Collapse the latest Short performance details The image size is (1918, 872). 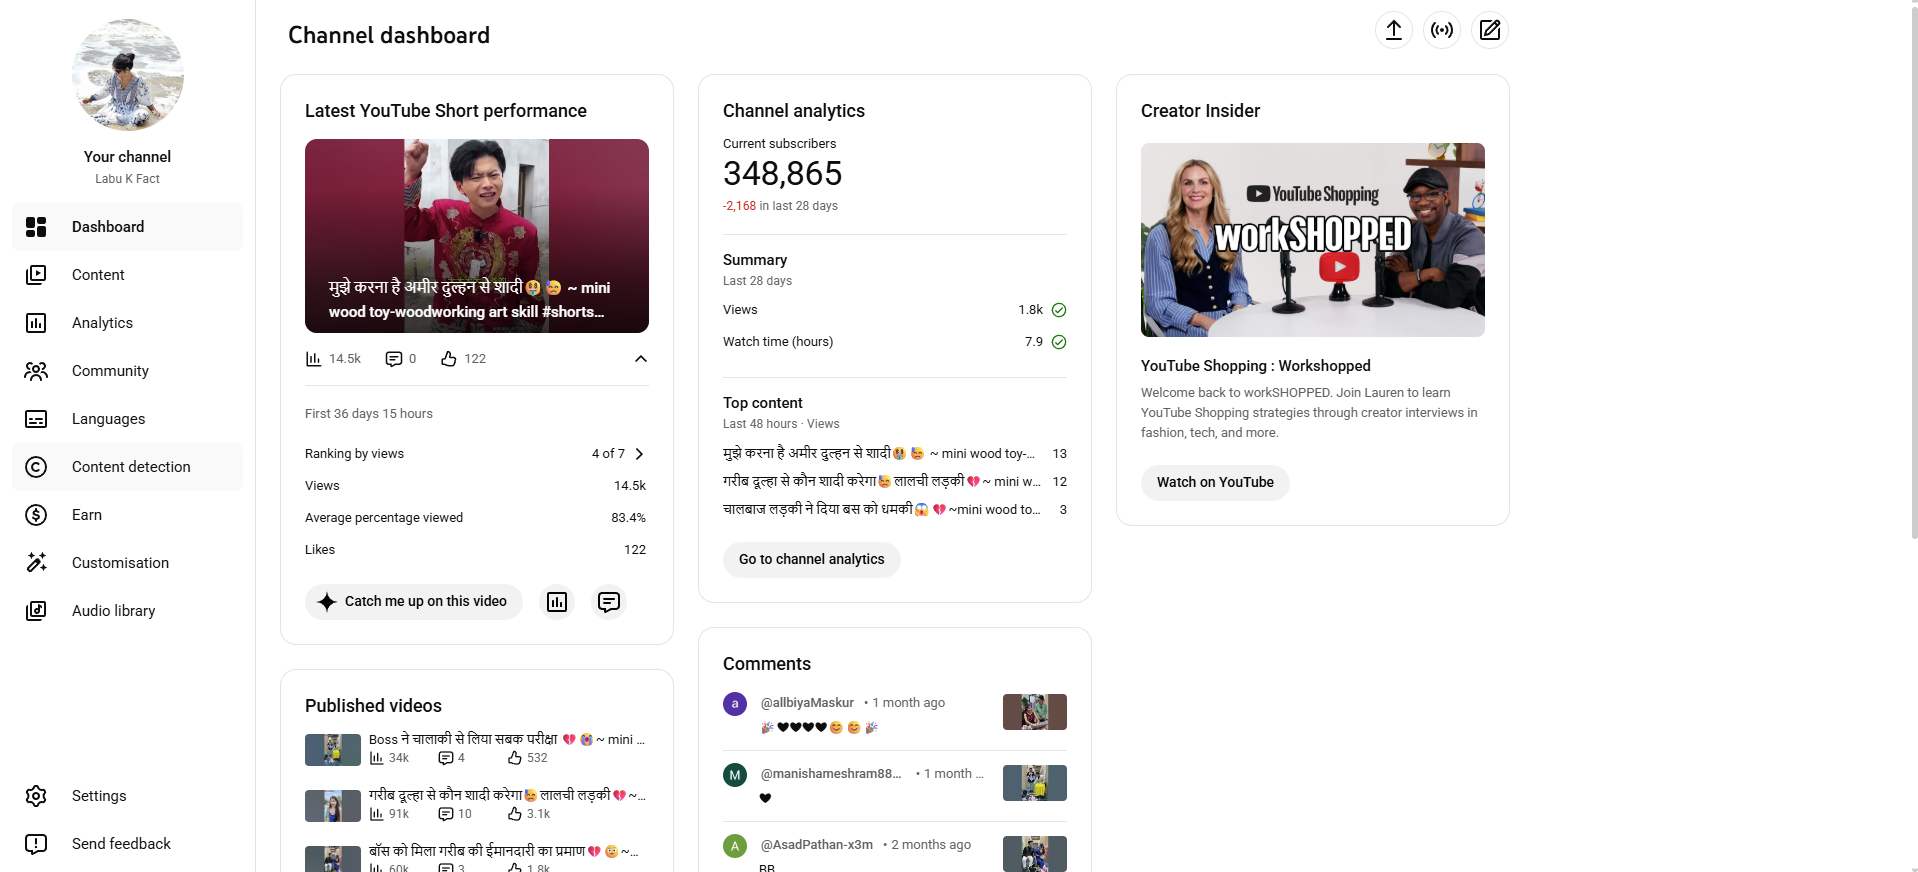pos(641,359)
